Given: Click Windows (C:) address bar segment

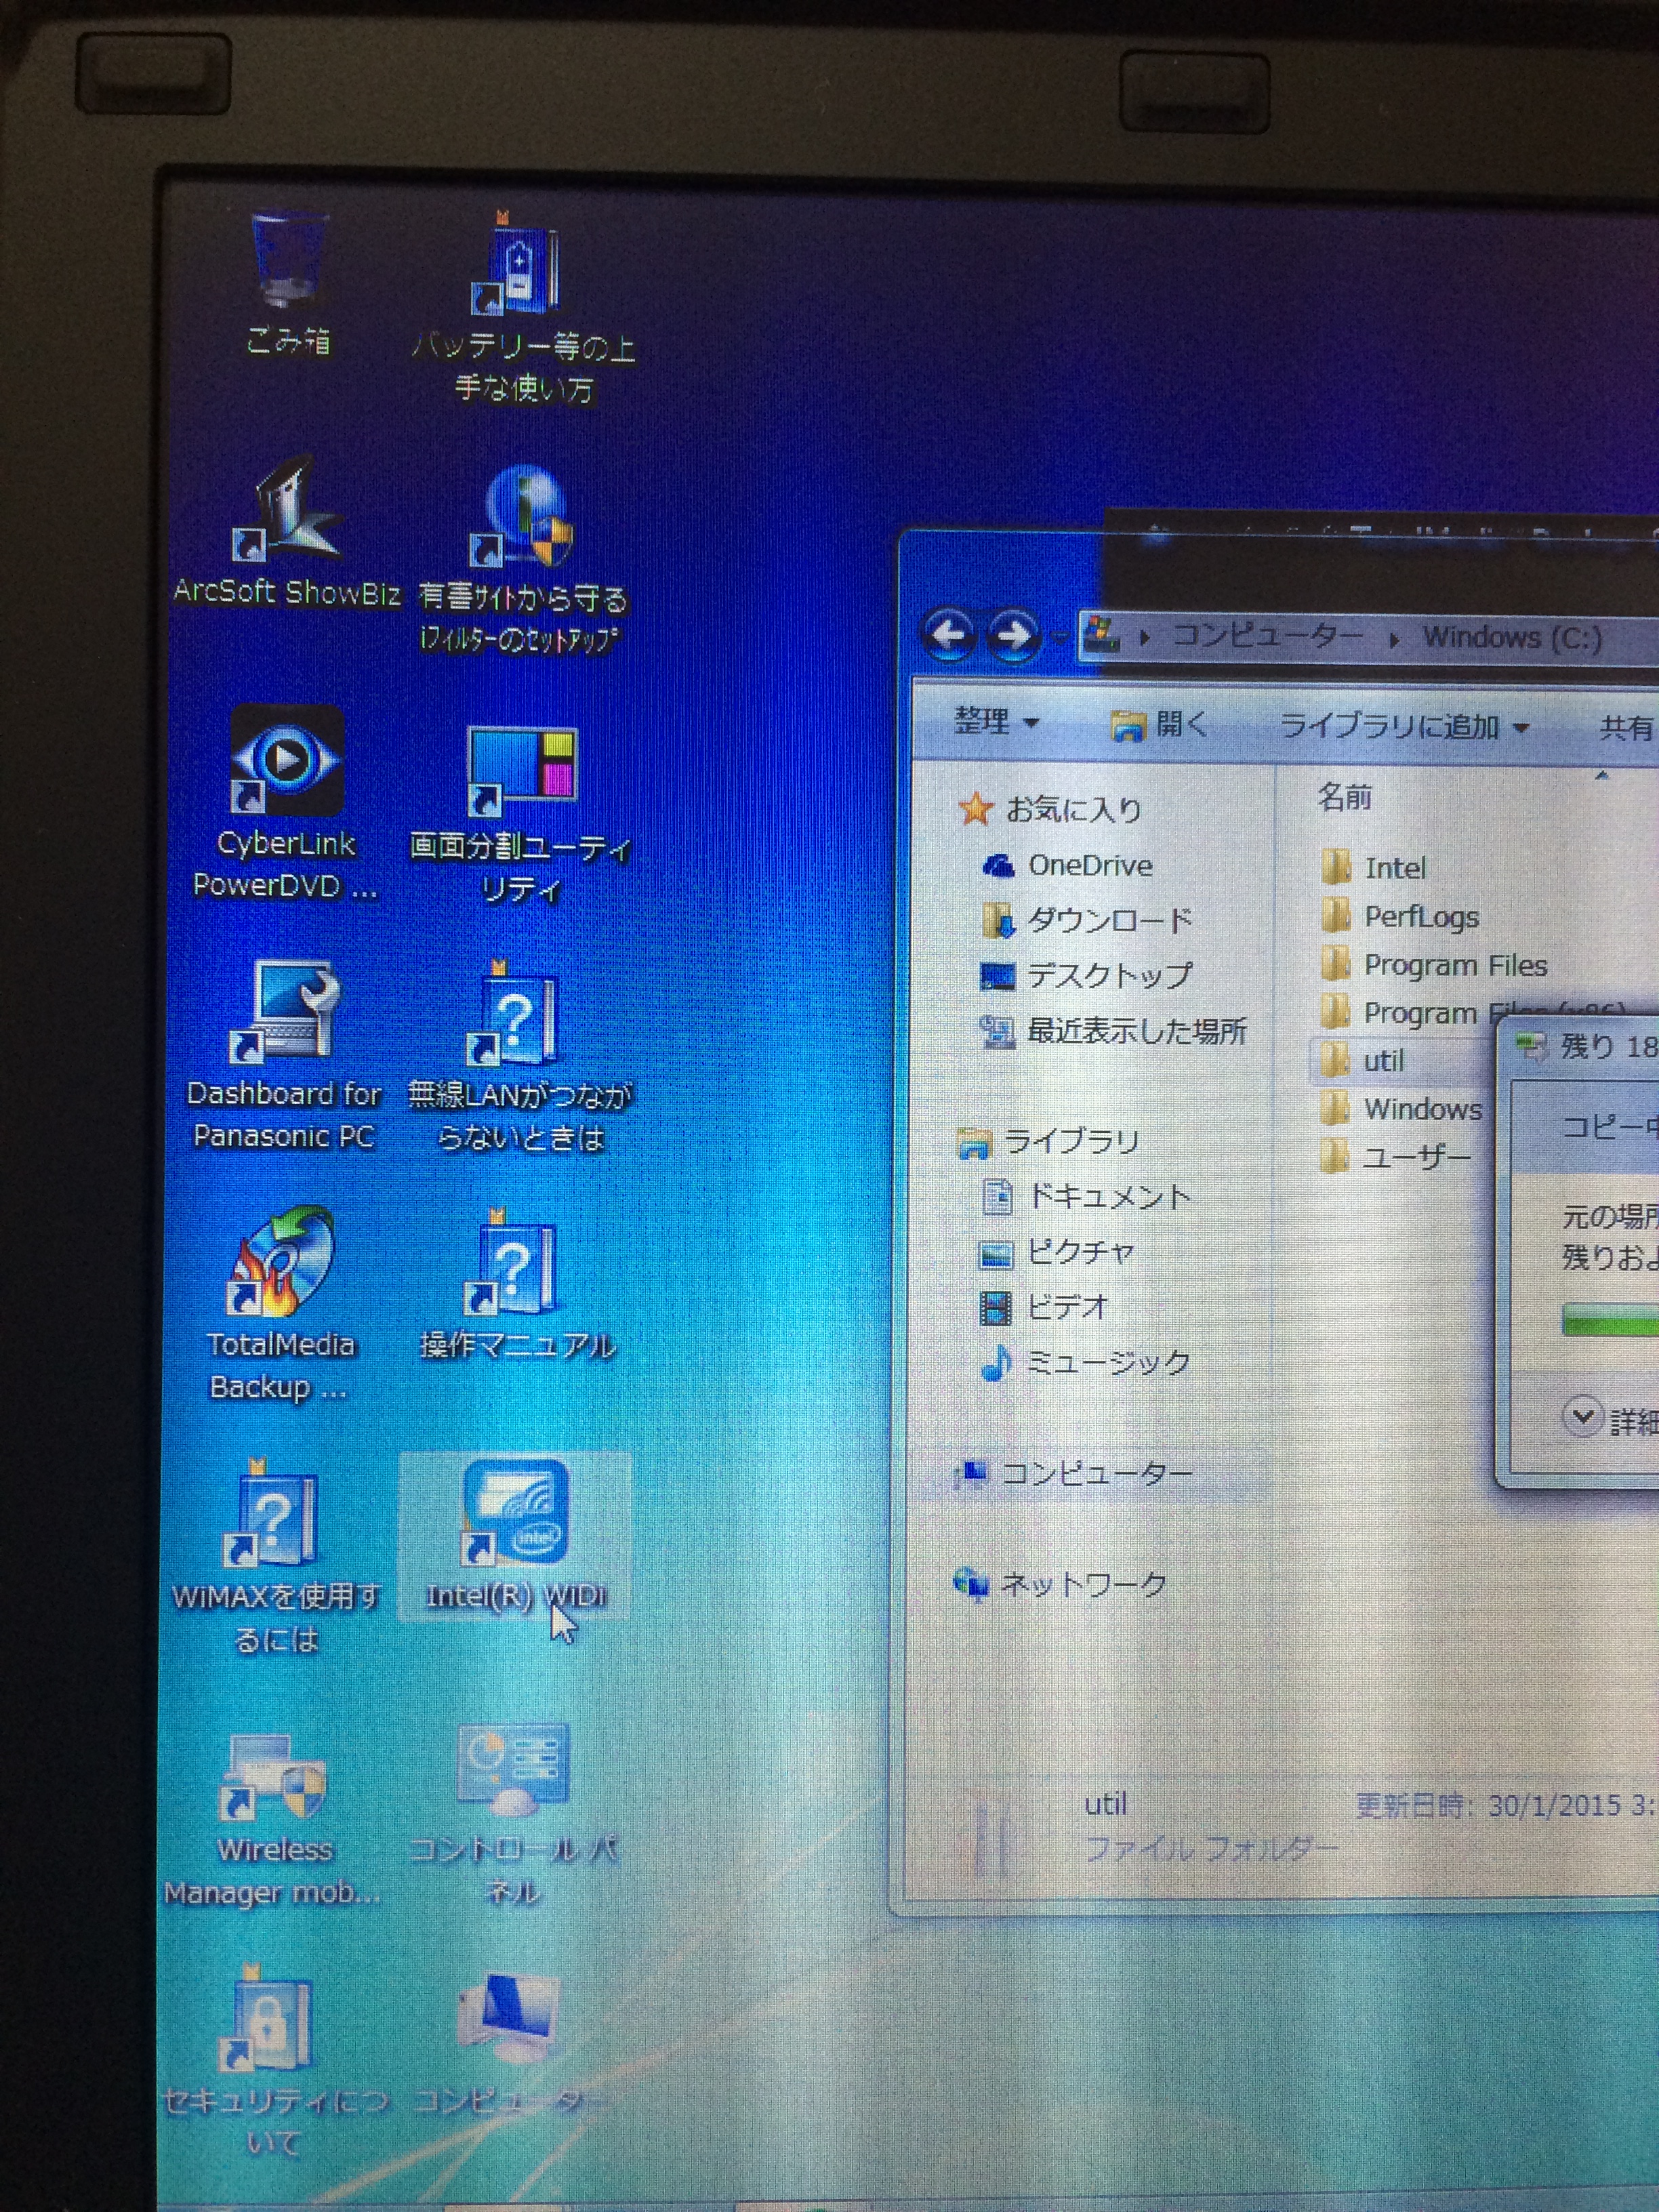Looking at the screenshot, I should 1512,637.
